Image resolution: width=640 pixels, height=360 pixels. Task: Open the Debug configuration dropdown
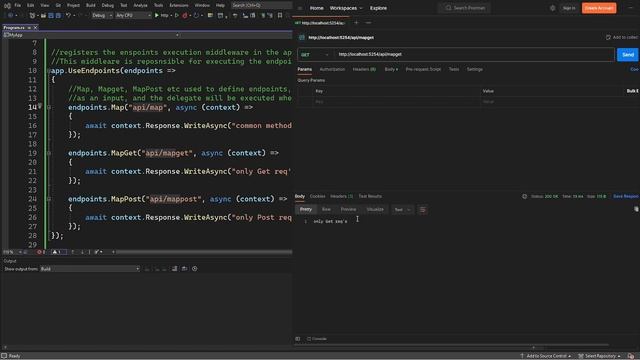[x=102, y=16]
